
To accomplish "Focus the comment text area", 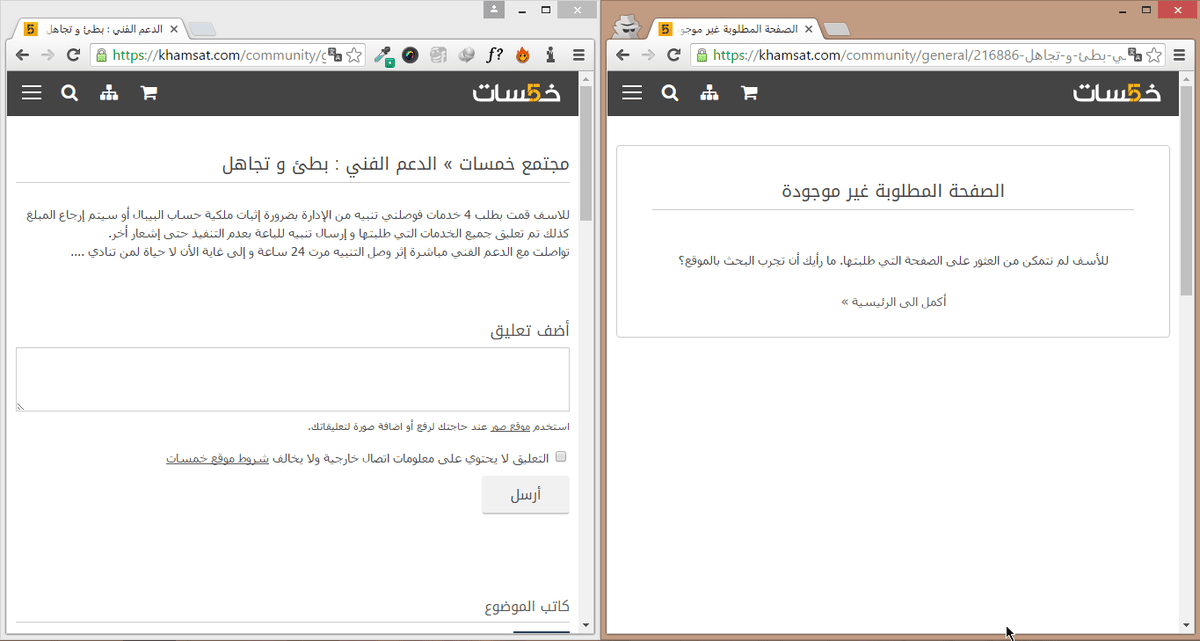I will pyautogui.click(x=293, y=379).
